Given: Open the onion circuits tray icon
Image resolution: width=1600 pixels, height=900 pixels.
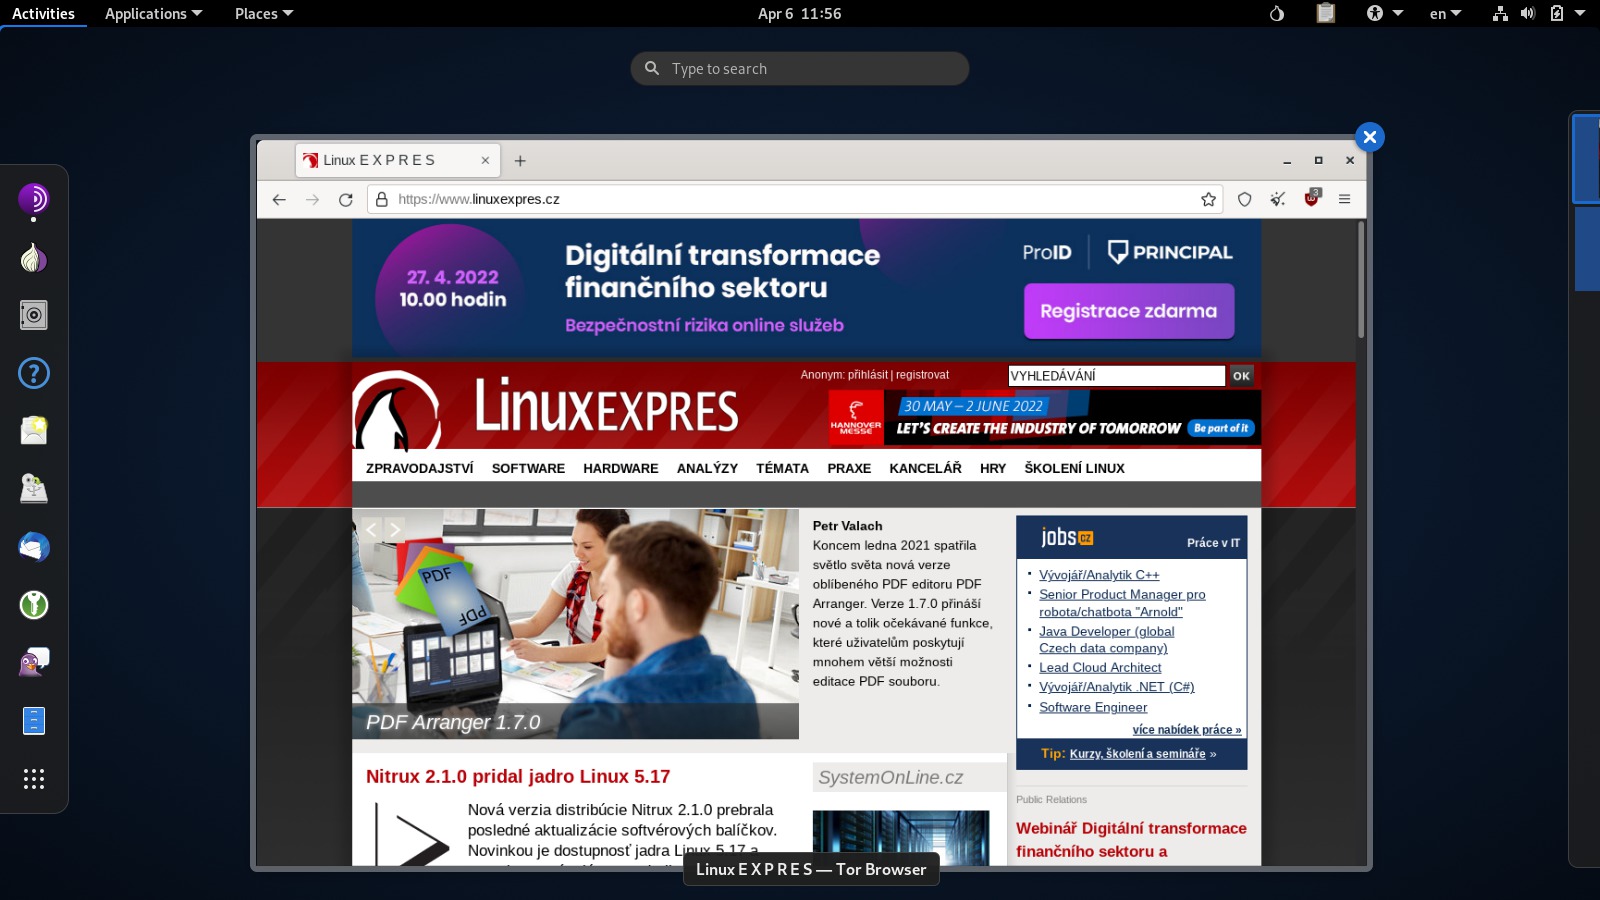Looking at the screenshot, I should pos(1277,14).
